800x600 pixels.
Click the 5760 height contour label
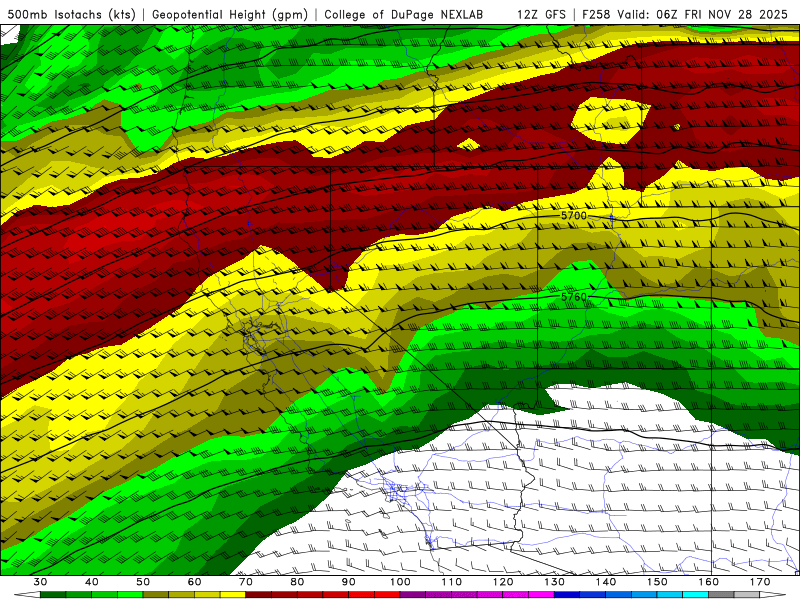(574, 296)
